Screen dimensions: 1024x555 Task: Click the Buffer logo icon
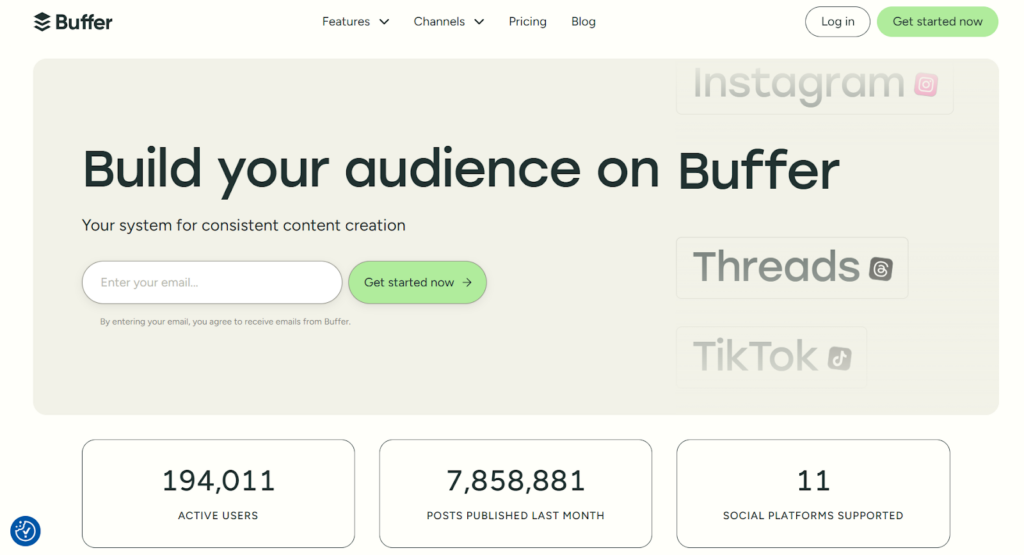tap(42, 22)
